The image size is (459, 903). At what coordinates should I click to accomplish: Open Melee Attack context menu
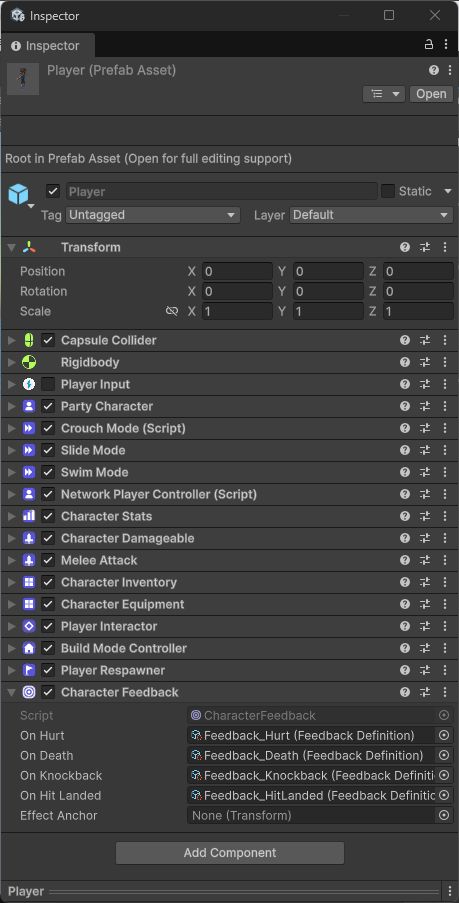tap(445, 560)
